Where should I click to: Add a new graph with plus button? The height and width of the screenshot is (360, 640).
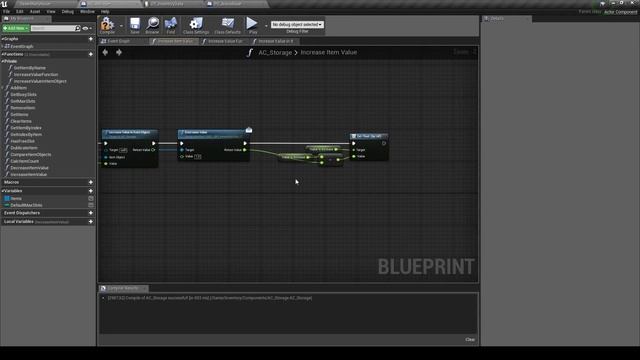91,39
